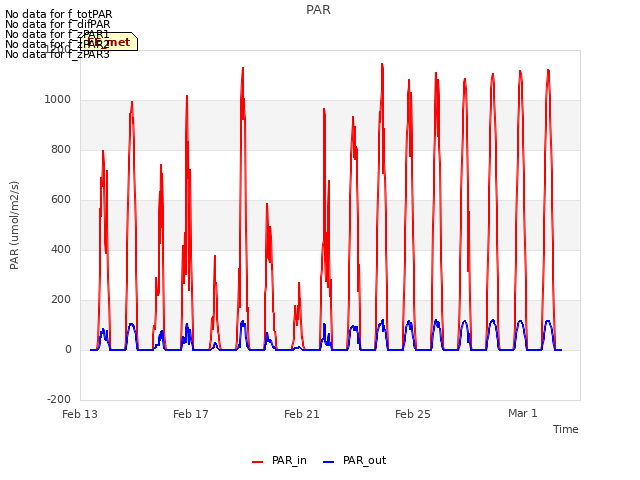Click the 'Feb 25' x-axis tick label
Viewport: 640px width, 480px height.
pos(413,414)
